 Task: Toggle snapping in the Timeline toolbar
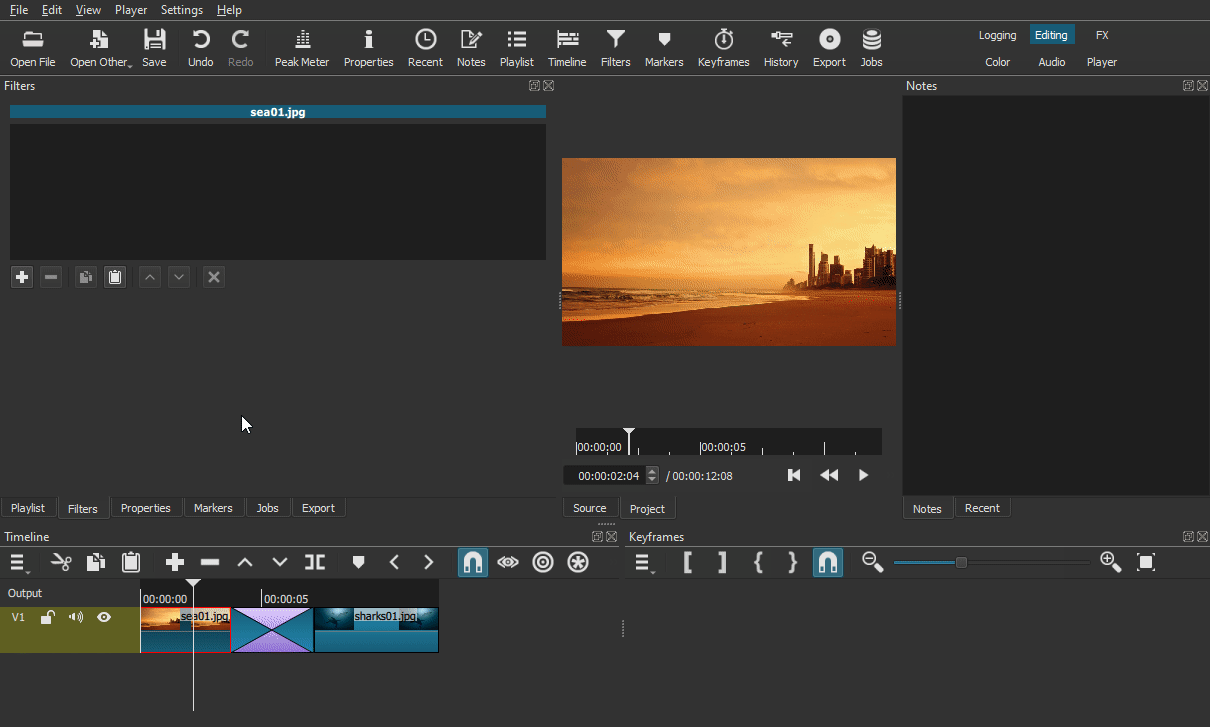pos(472,562)
